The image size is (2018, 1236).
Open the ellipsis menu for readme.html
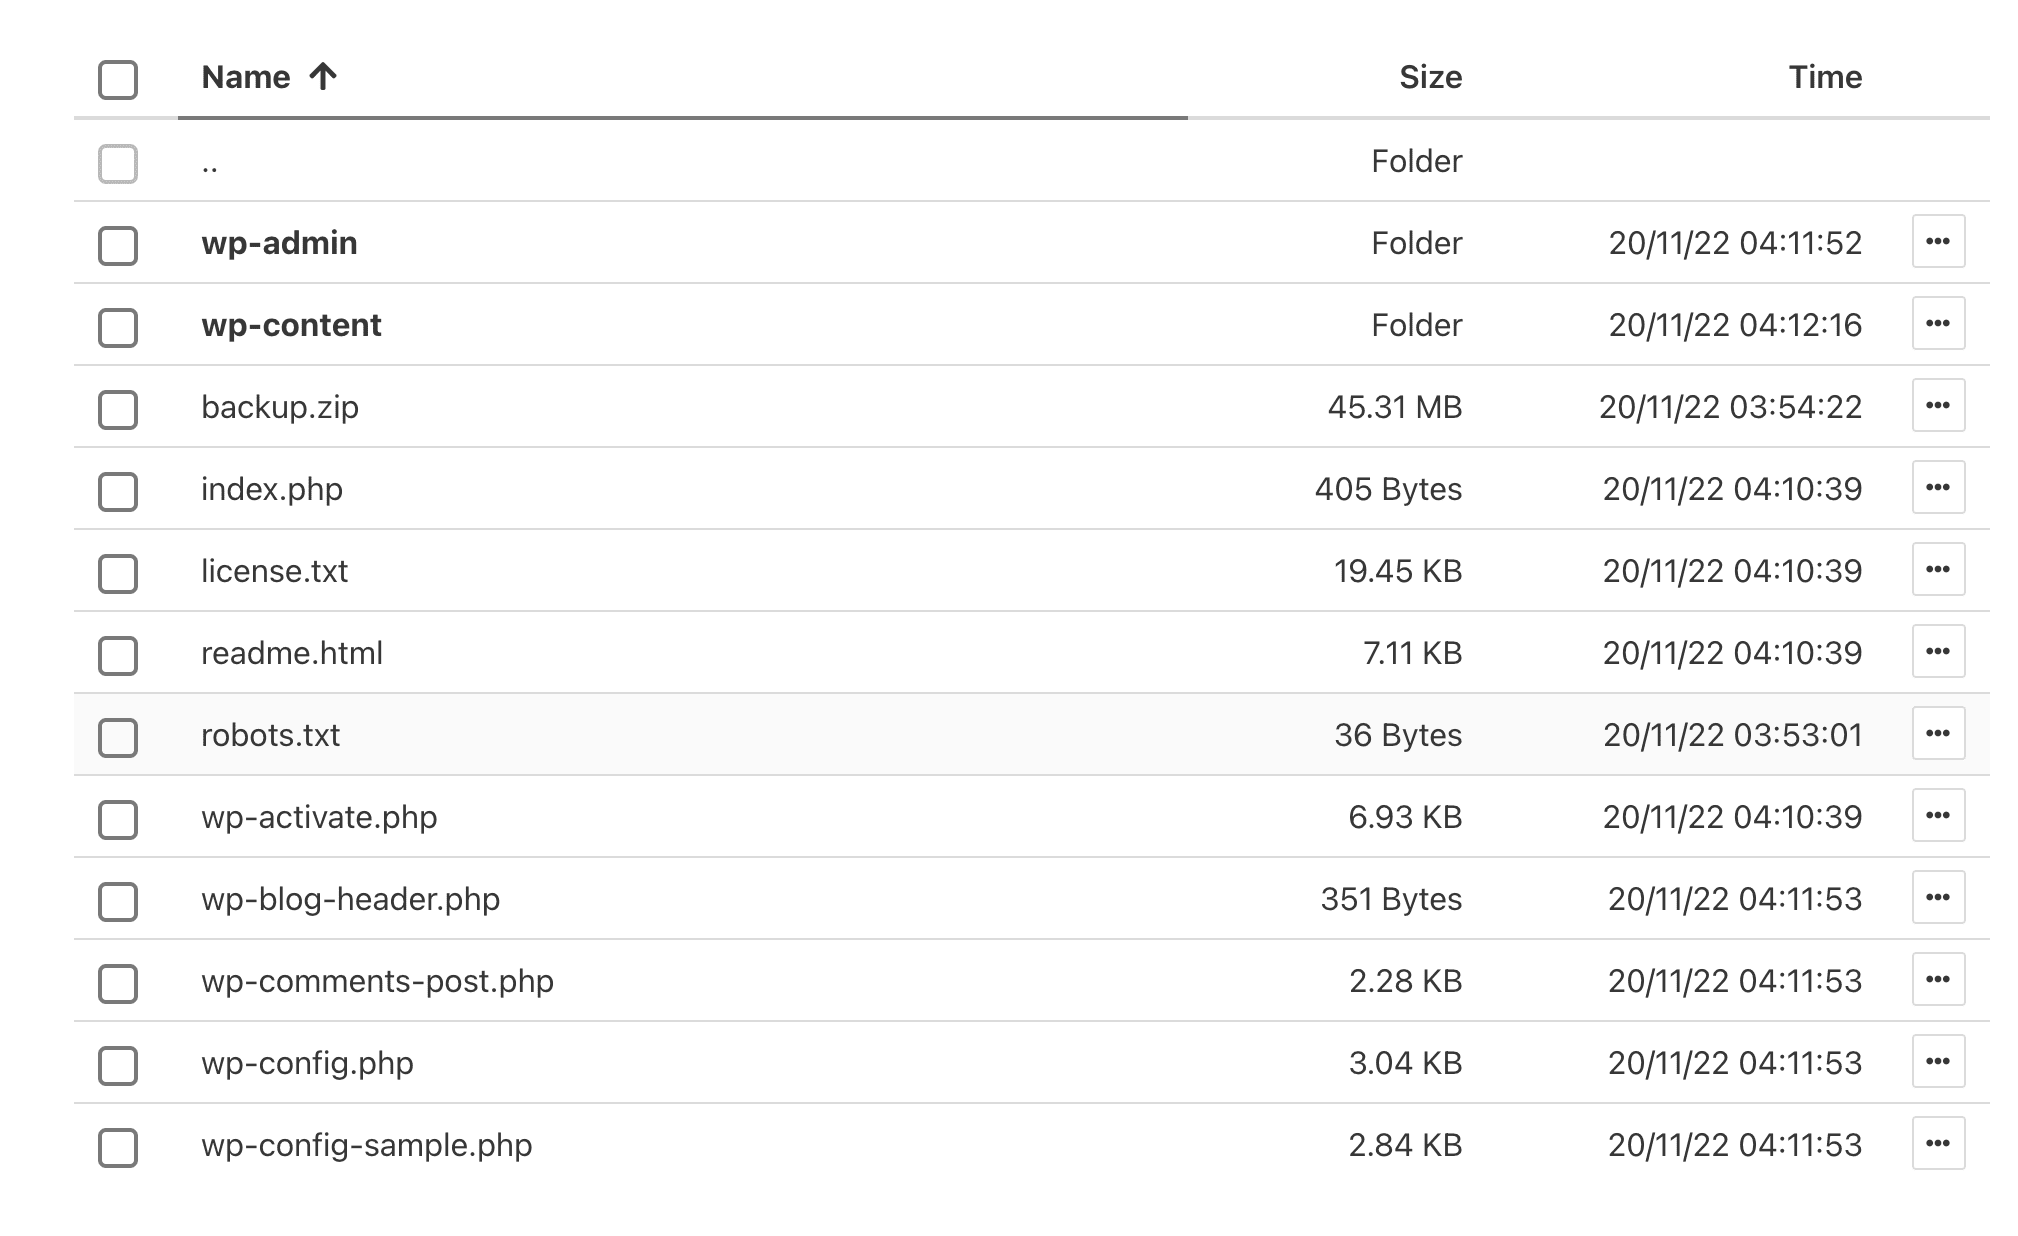[1937, 651]
